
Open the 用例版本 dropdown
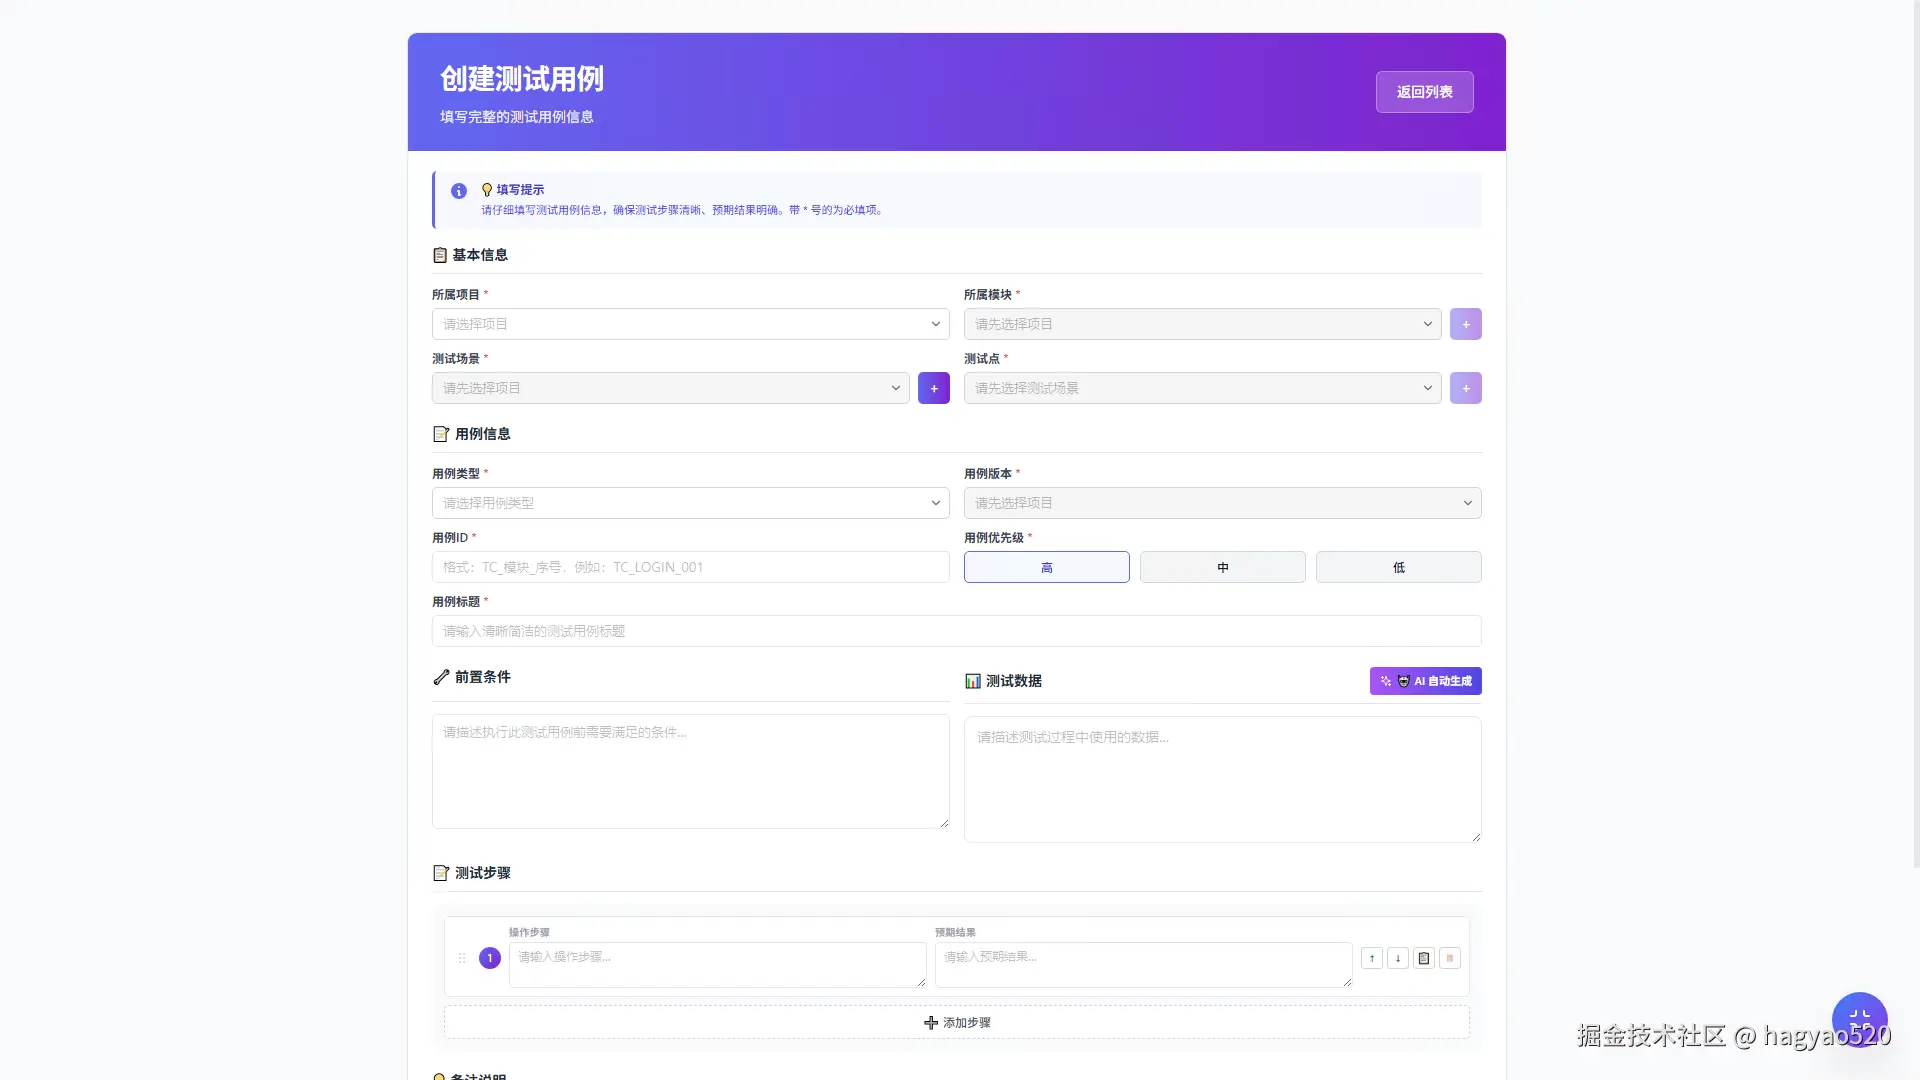point(1222,503)
